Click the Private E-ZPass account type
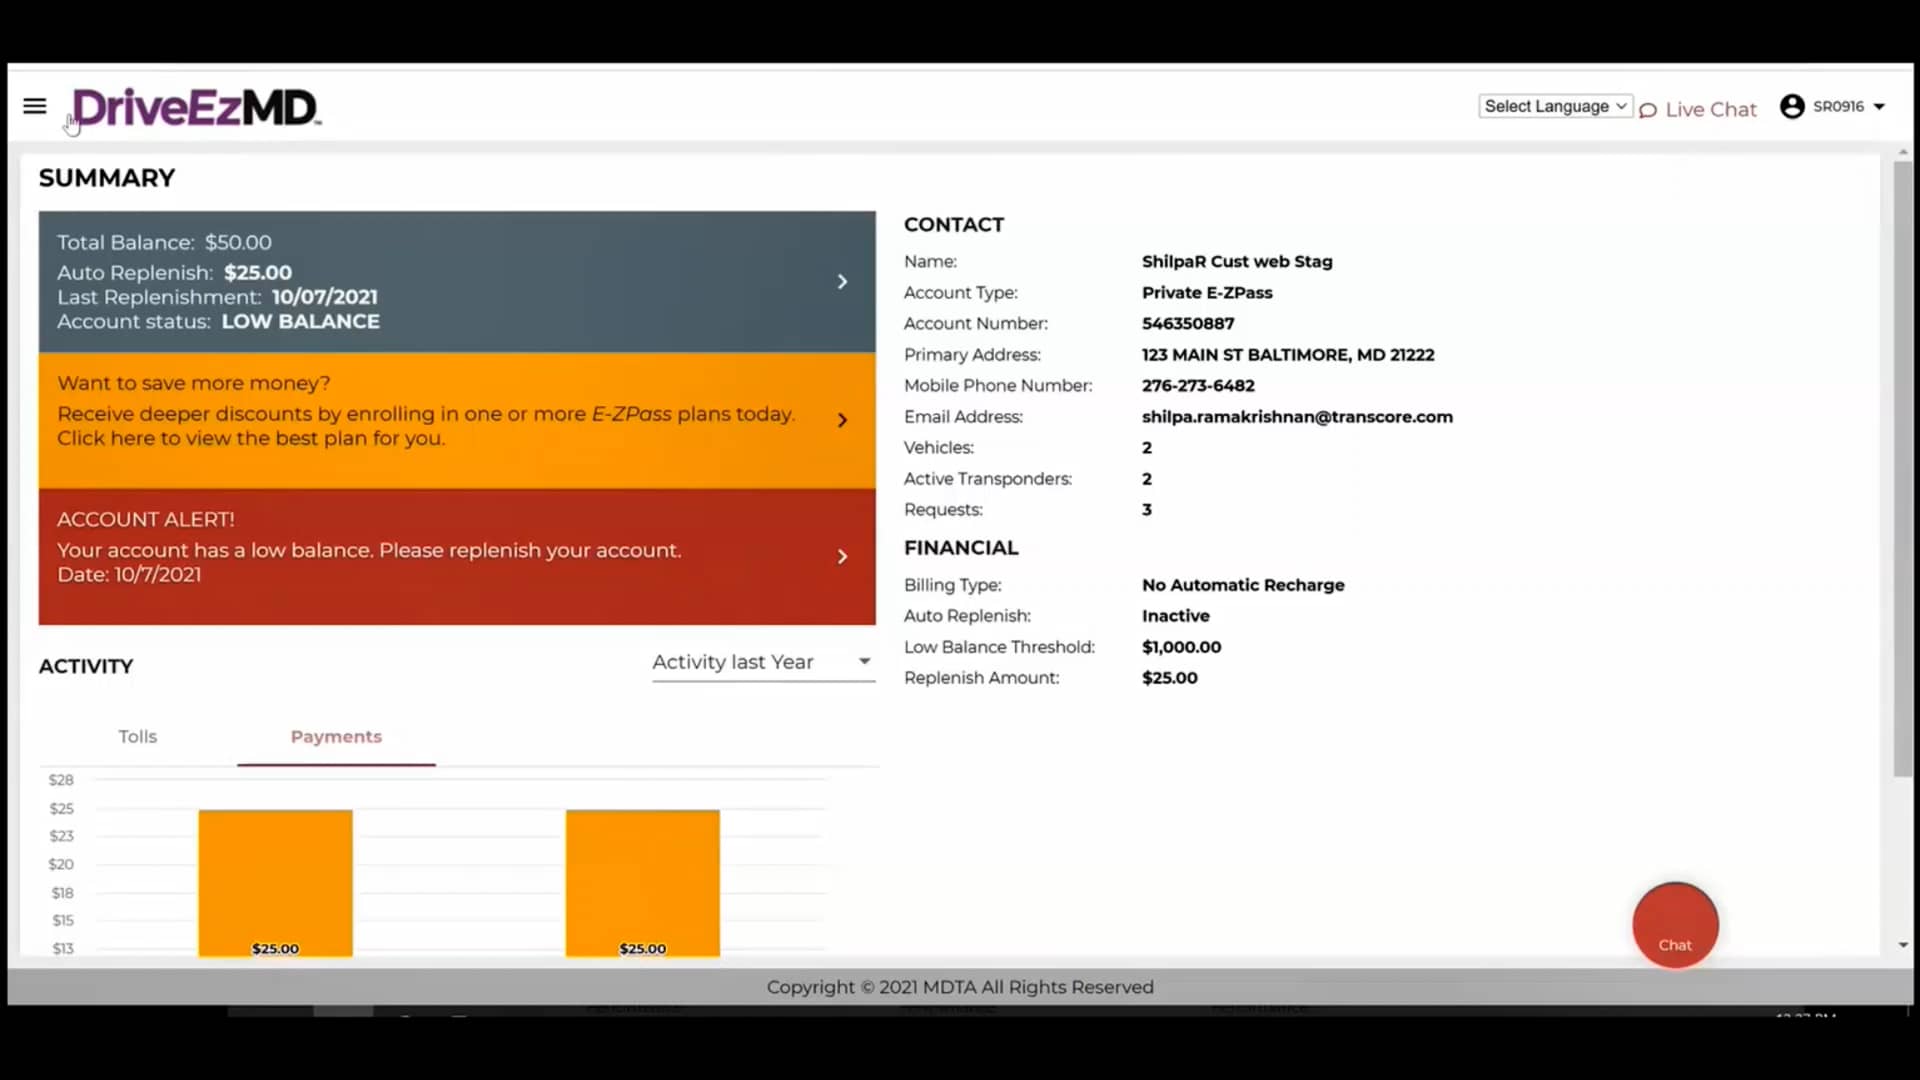This screenshot has width=1920, height=1080. tap(1207, 293)
